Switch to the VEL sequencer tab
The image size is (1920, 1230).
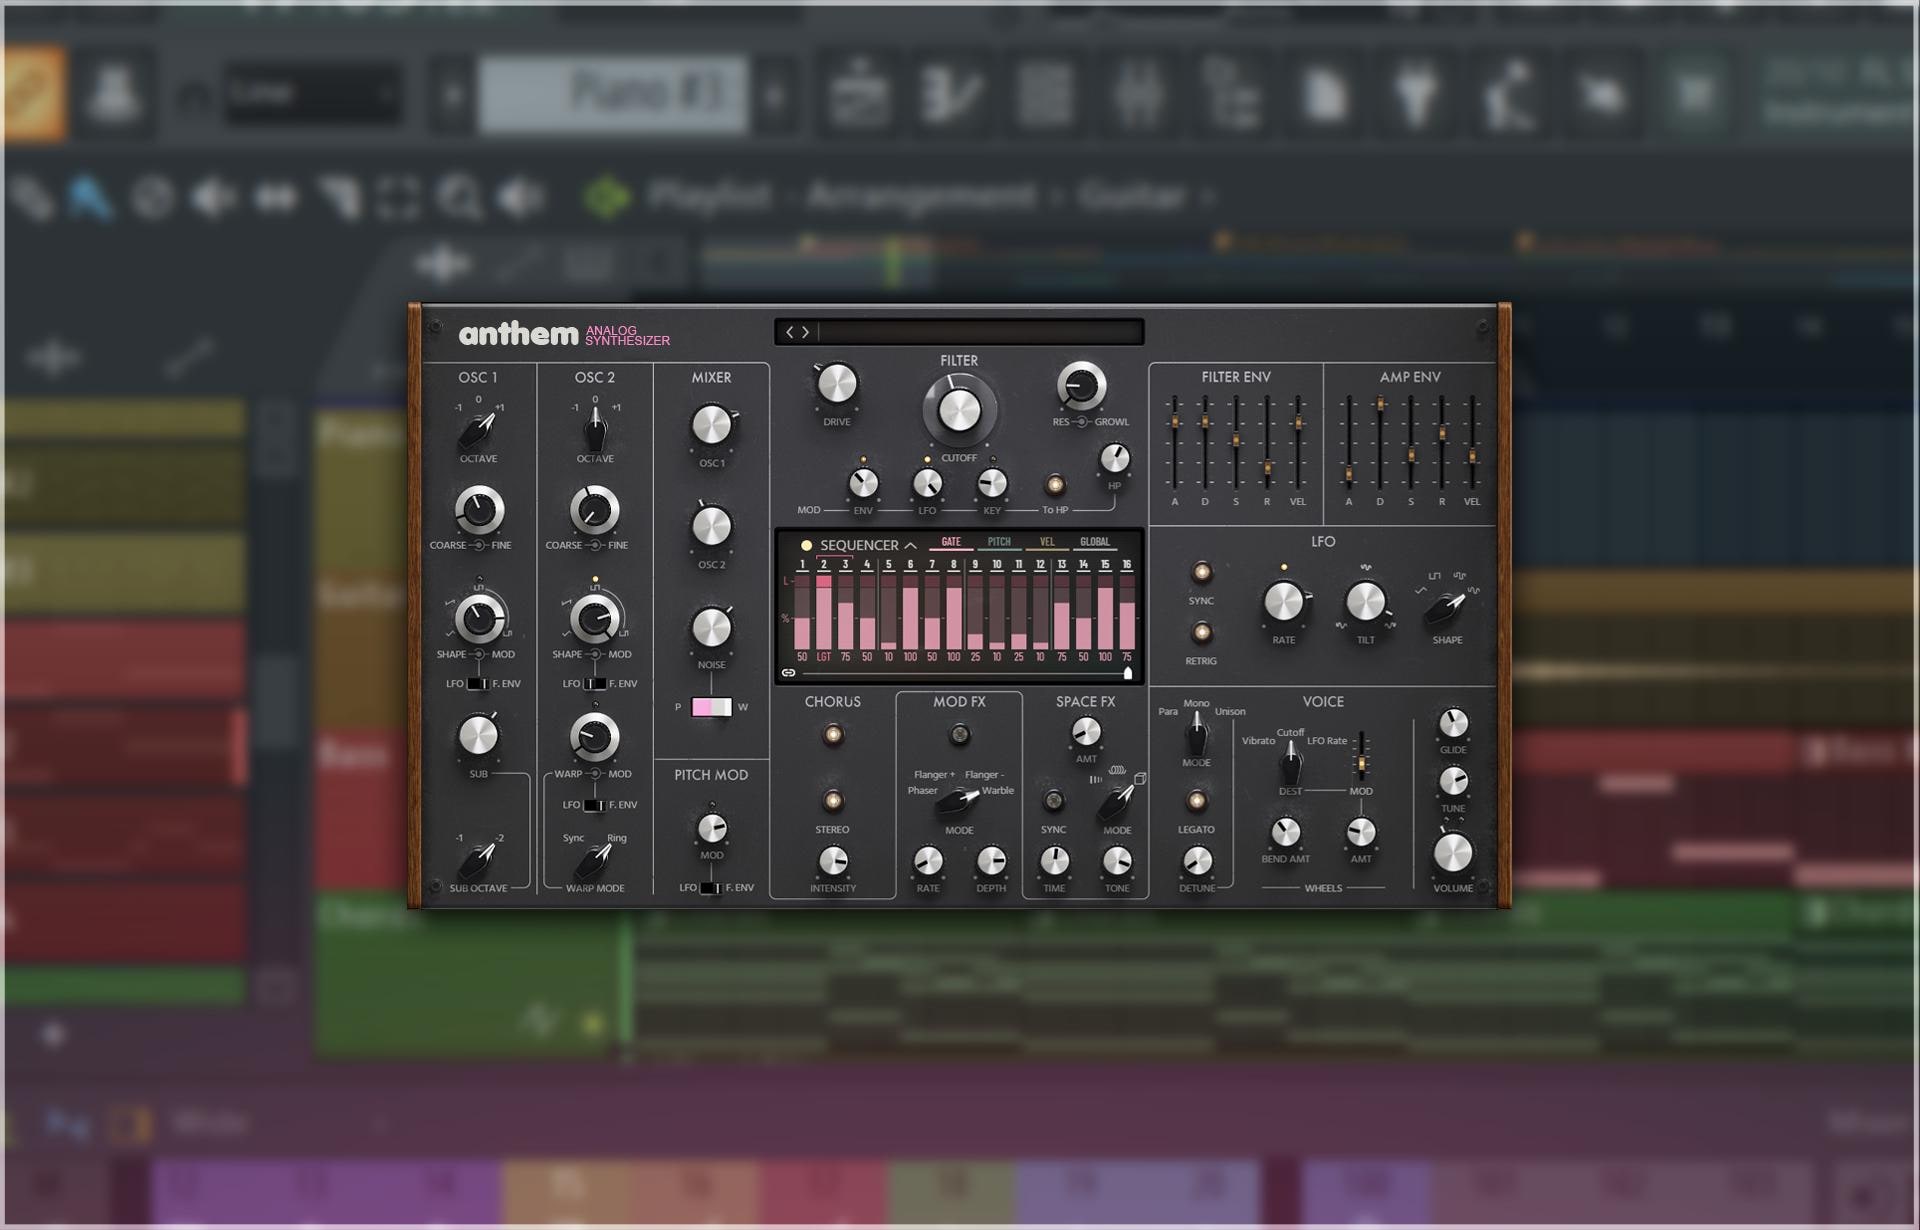click(1047, 542)
